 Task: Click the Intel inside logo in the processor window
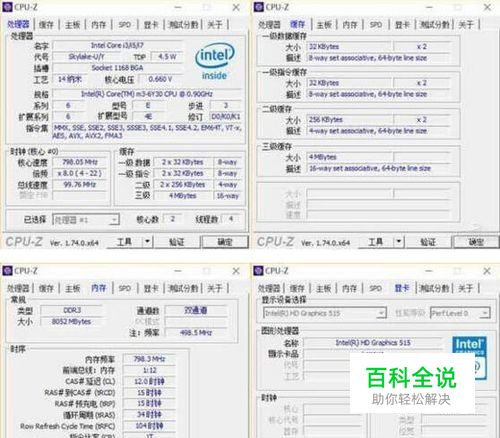(215, 62)
